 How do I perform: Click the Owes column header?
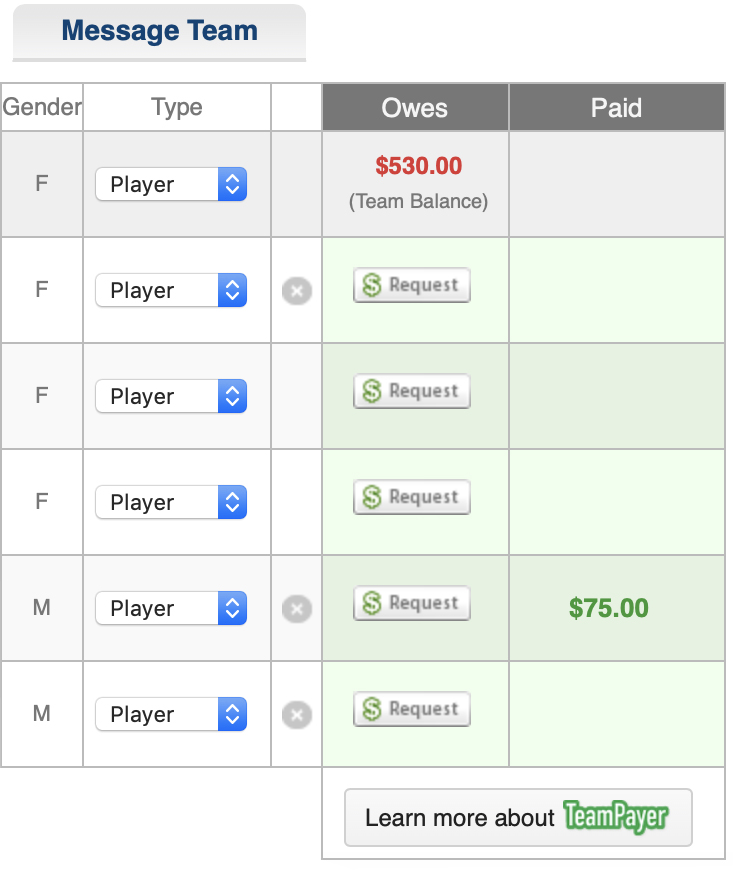415,108
